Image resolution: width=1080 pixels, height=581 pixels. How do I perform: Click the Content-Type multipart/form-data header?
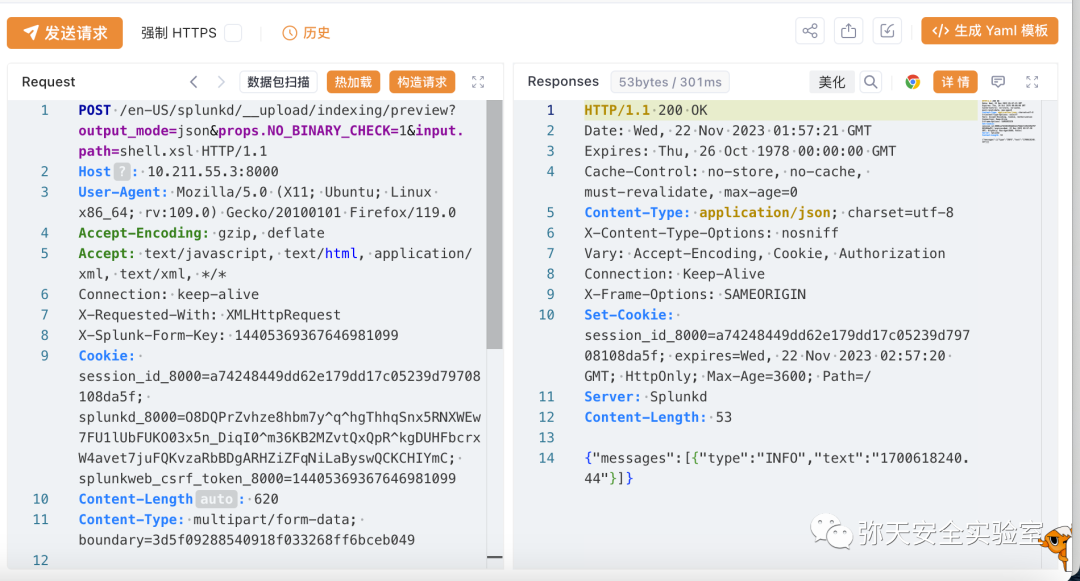[247, 529]
